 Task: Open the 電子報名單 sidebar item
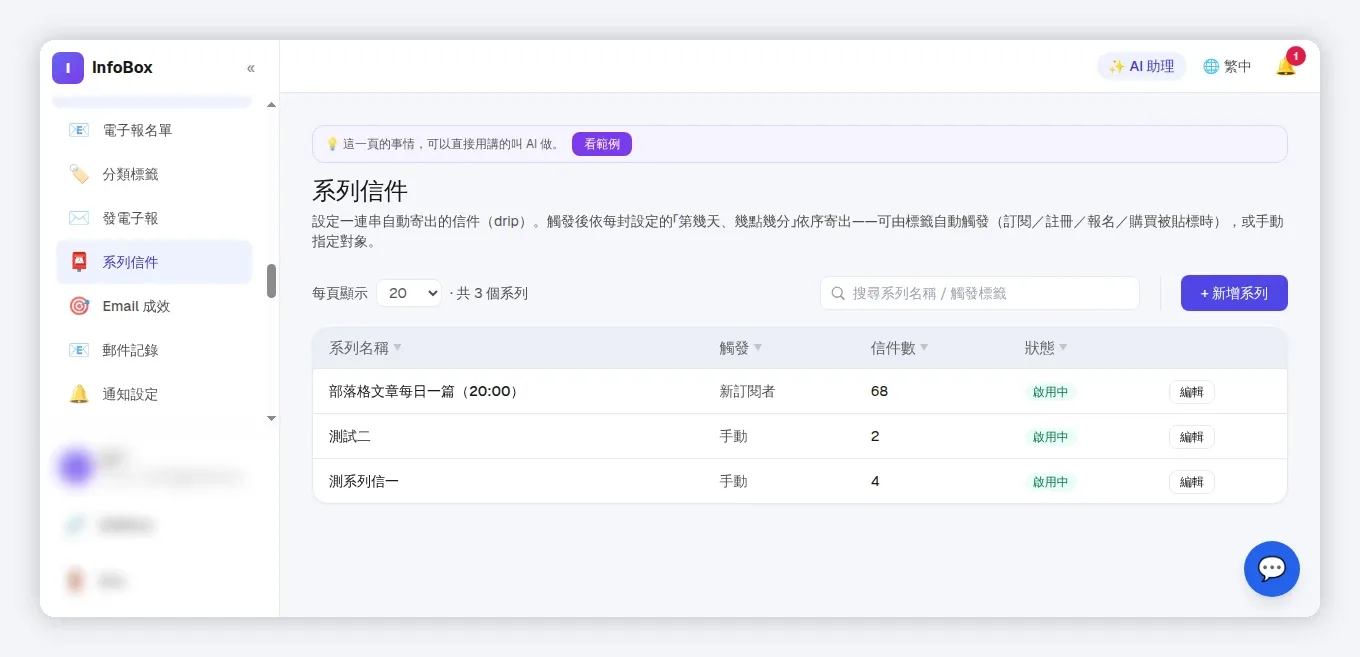154,130
